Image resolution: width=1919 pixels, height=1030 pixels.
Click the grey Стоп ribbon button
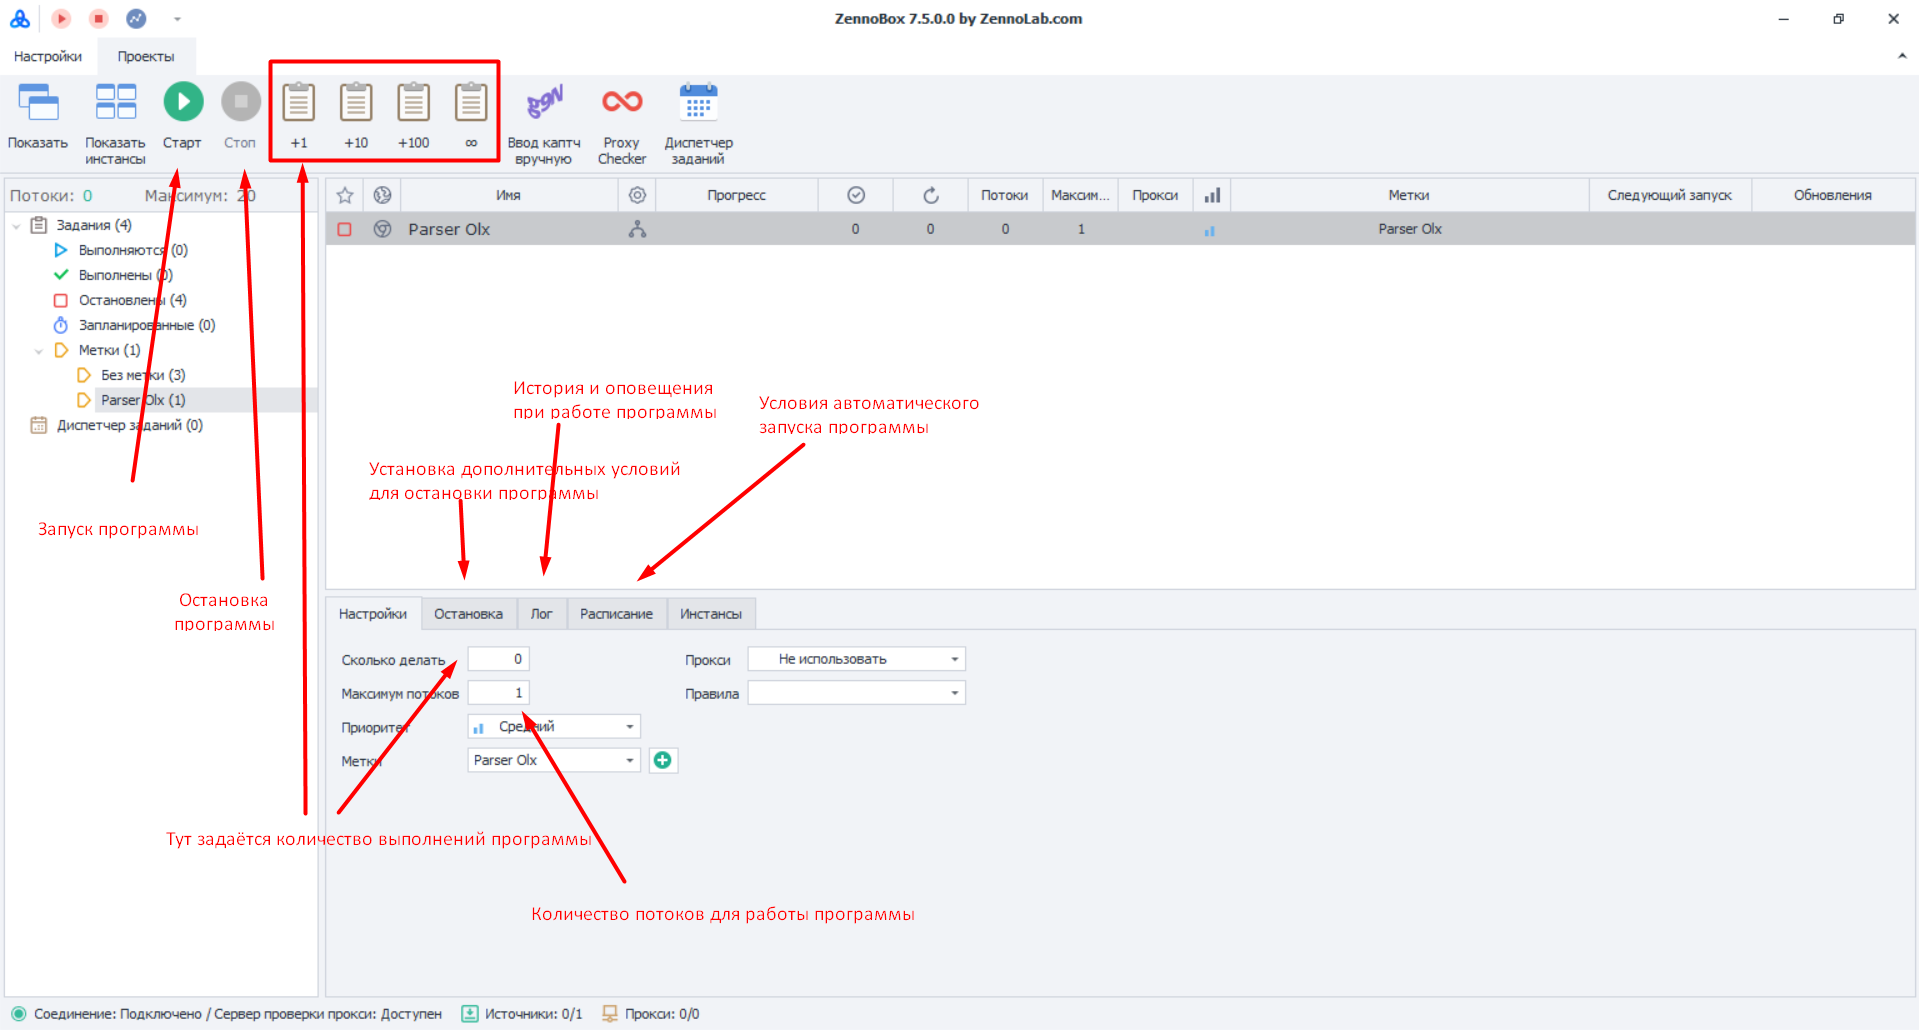point(240,118)
